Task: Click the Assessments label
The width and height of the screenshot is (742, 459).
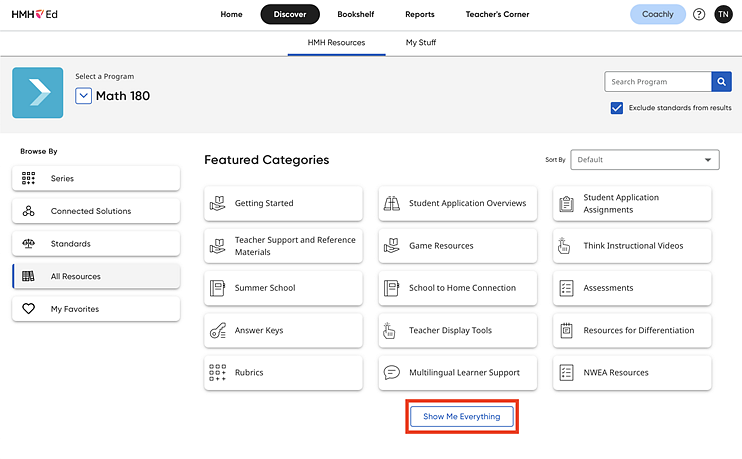Action: tap(608, 288)
